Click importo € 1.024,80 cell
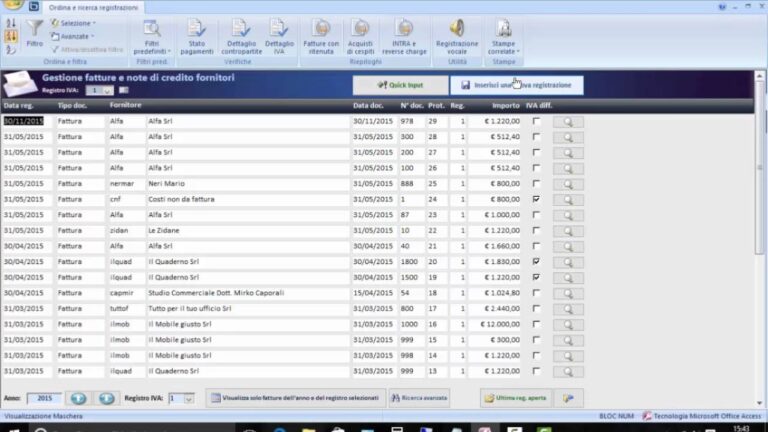The width and height of the screenshot is (768, 432). 495,293
